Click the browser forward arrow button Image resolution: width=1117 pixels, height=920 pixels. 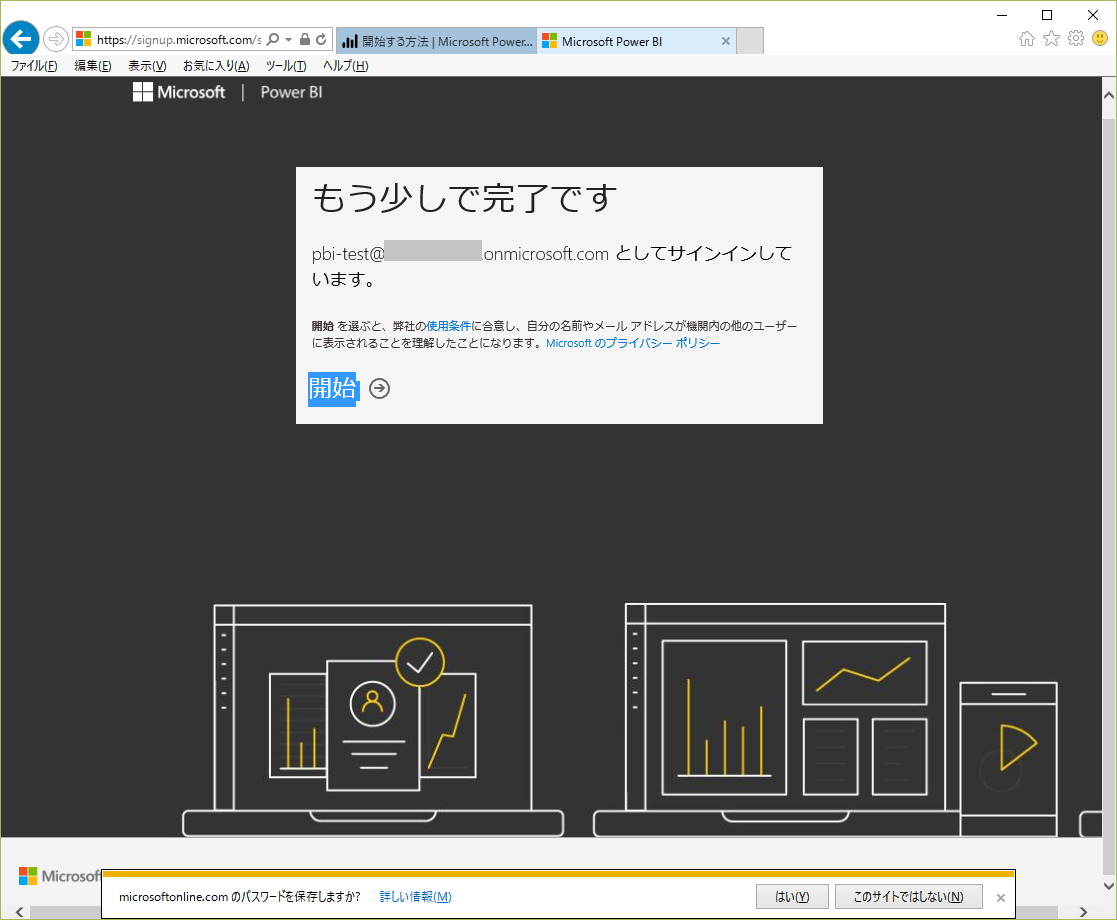[x=56, y=39]
